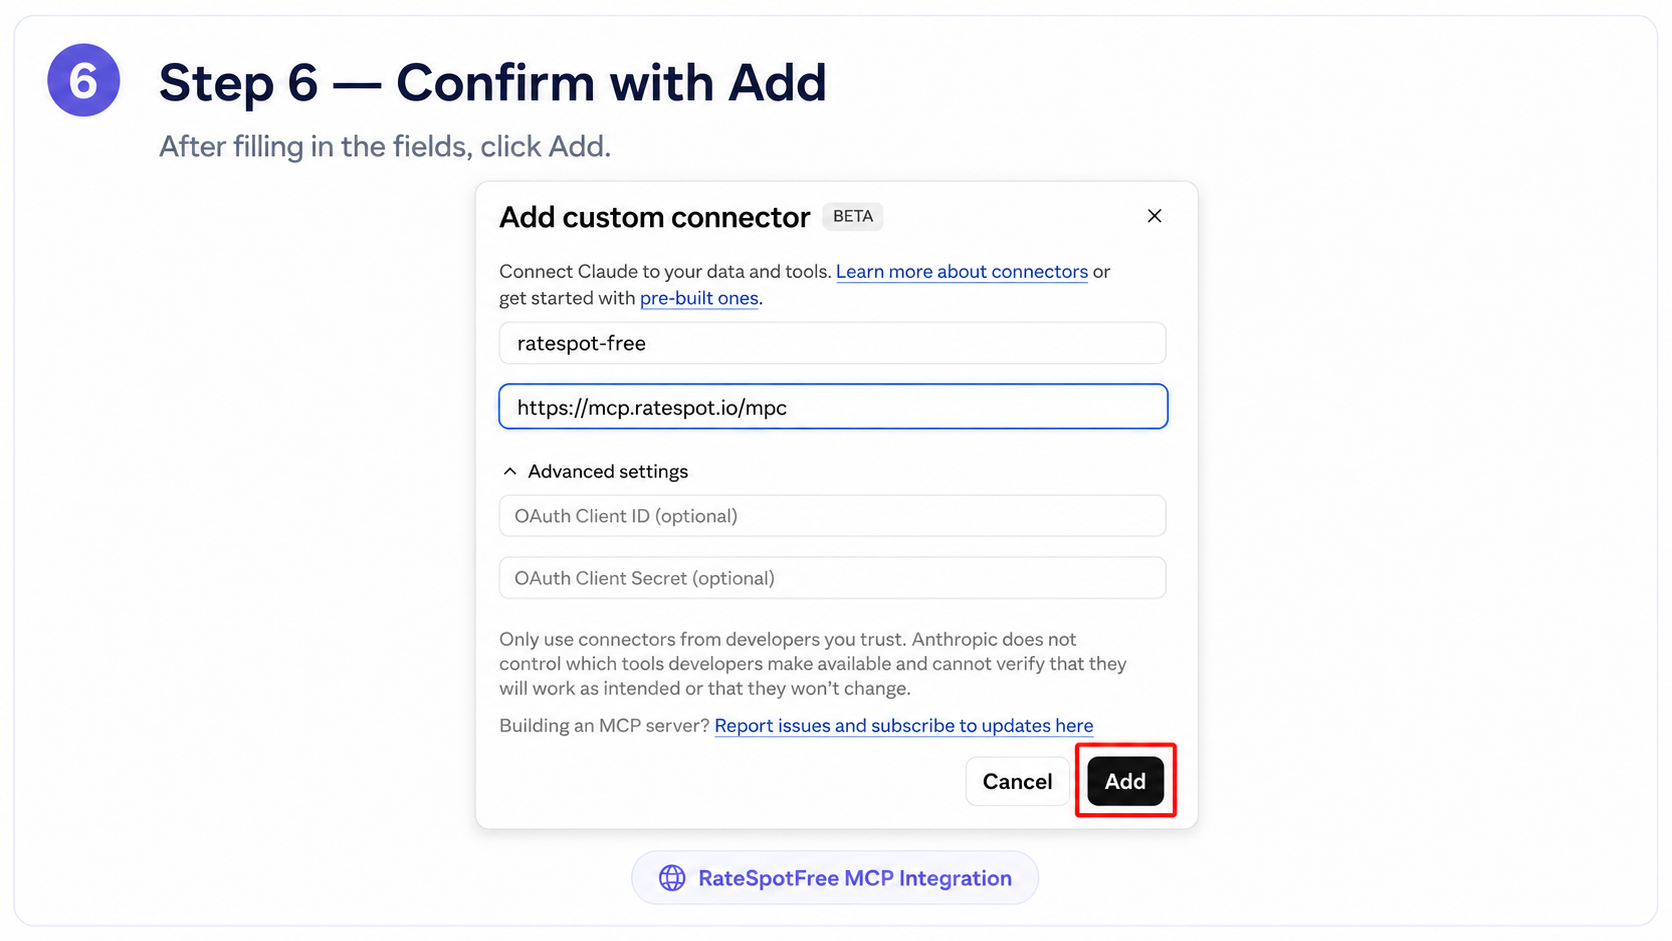1672x941 pixels.
Task: Click the OAuth Client Secret field
Action: 833,578
